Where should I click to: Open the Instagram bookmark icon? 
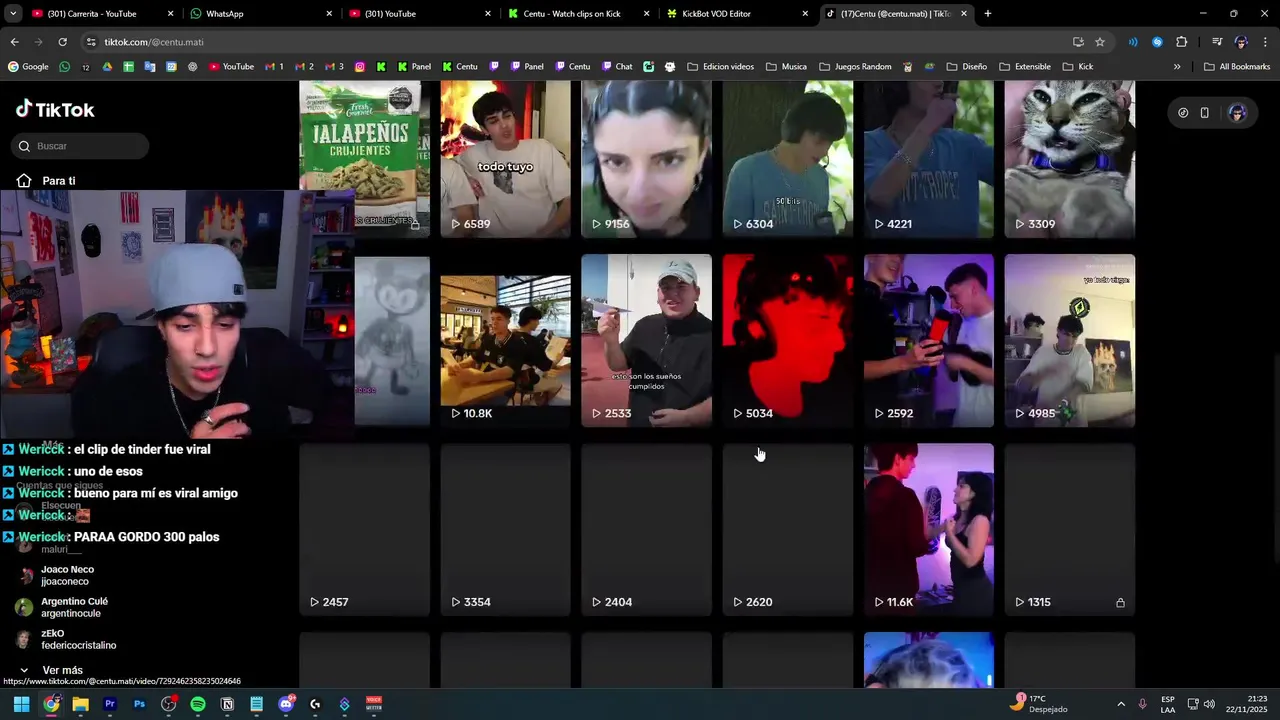point(360,67)
